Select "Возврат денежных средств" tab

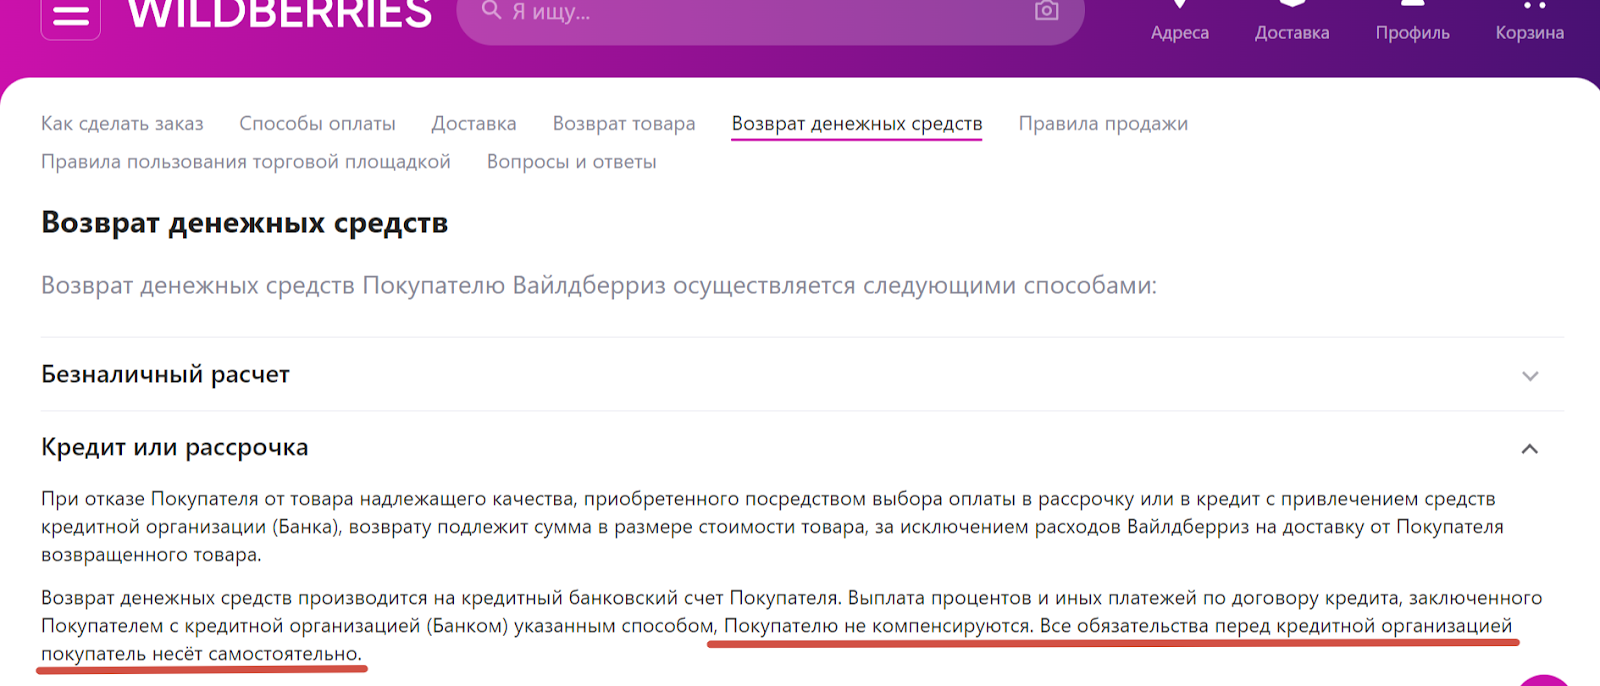(x=857, y=124)
